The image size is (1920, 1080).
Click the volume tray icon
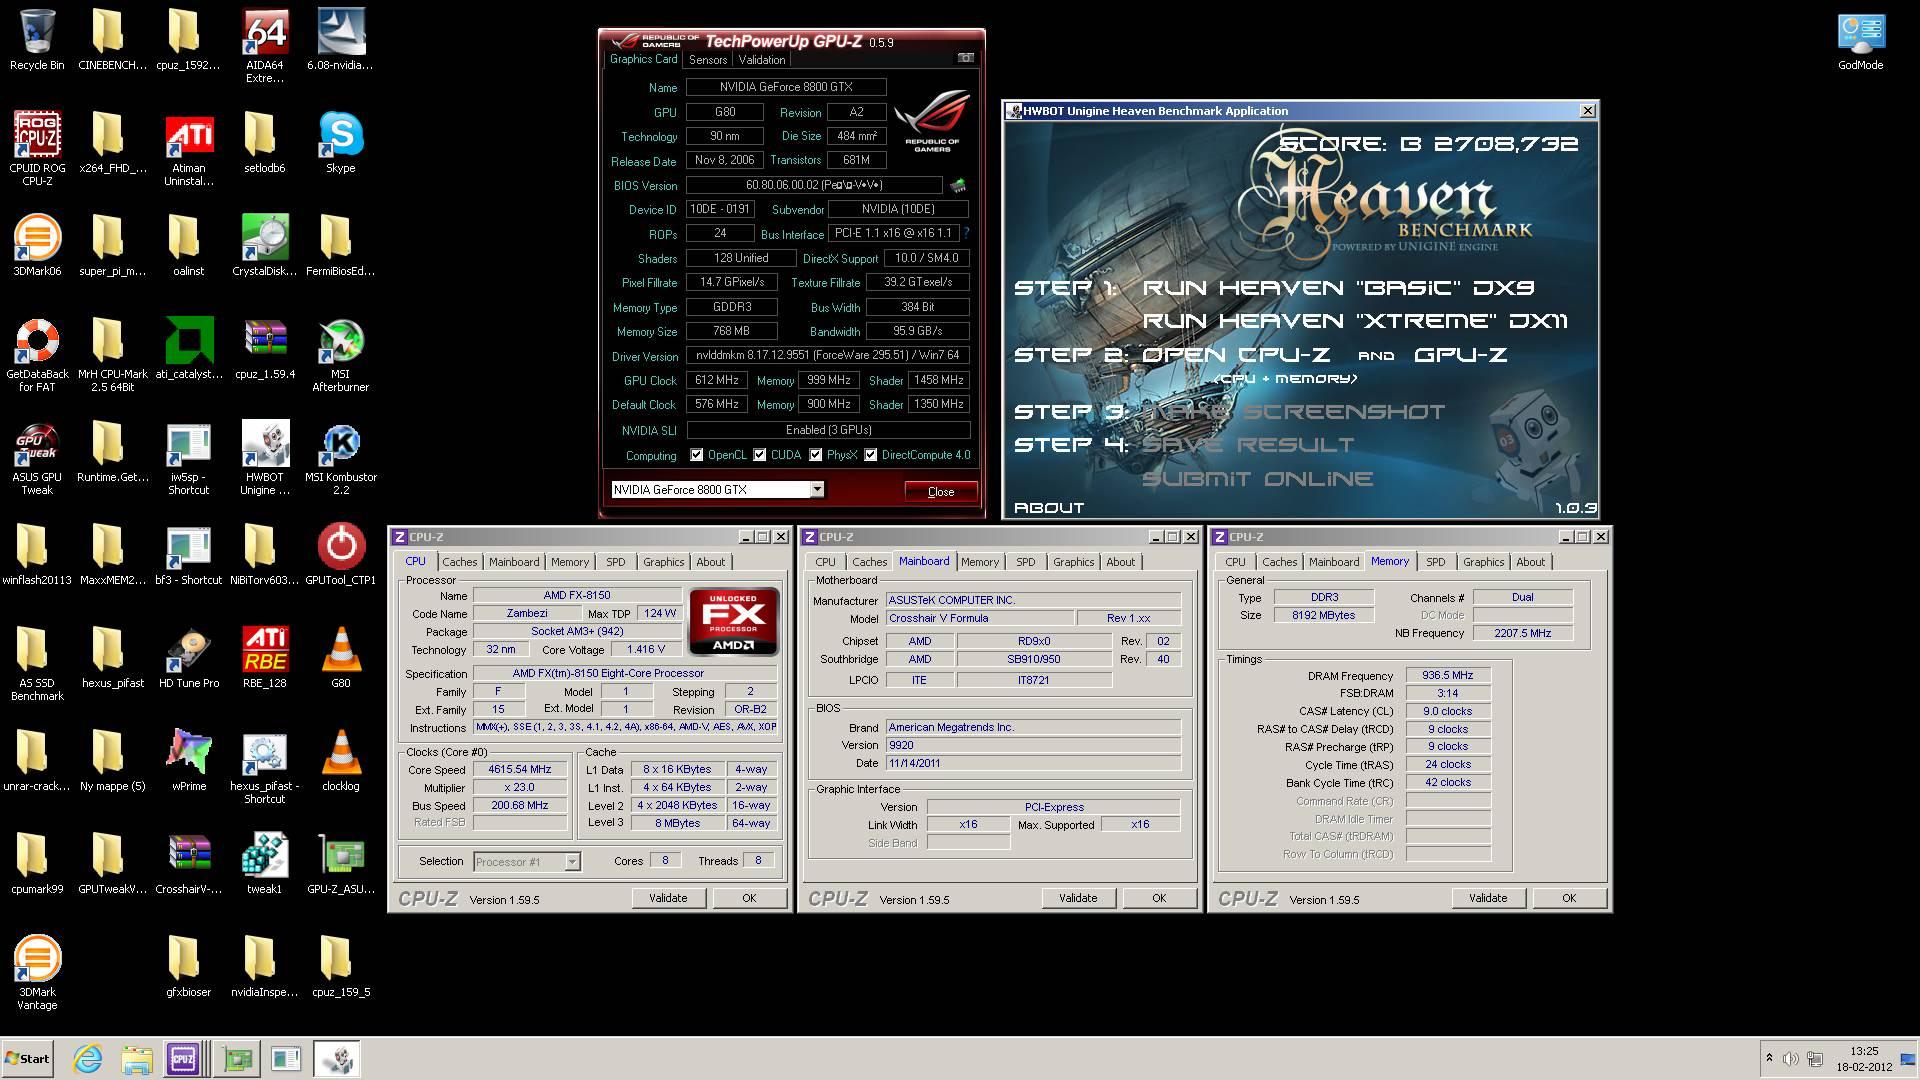[x=1790, y=1059]
